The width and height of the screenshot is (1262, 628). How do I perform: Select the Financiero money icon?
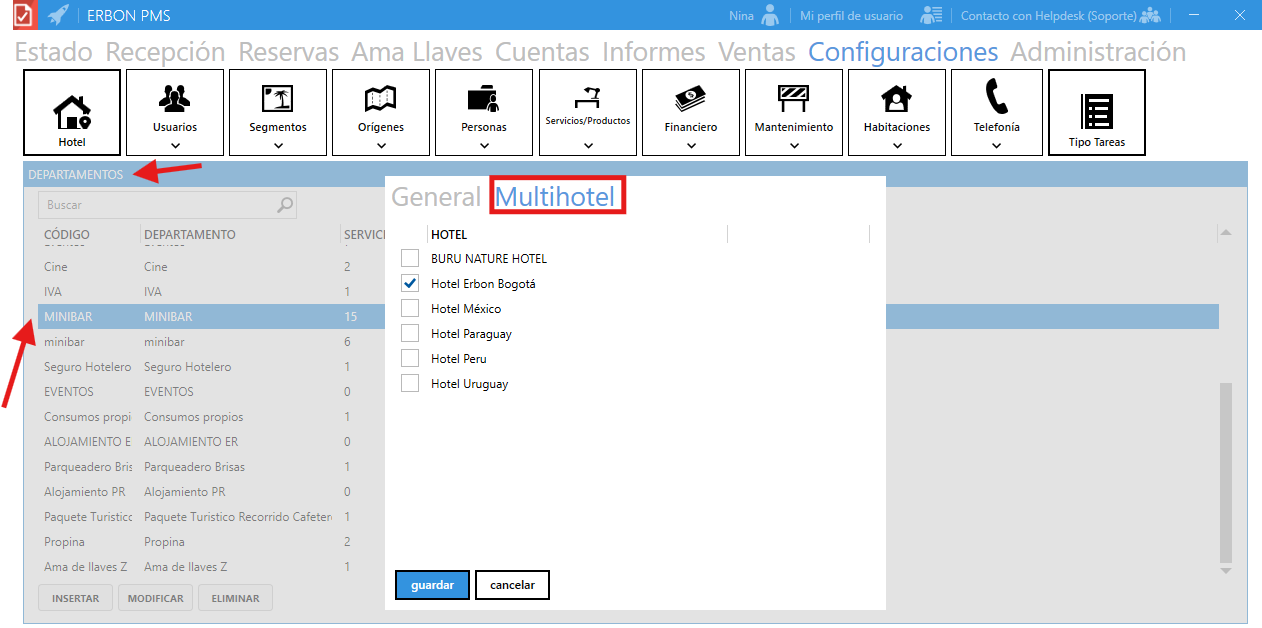point(690,99)
